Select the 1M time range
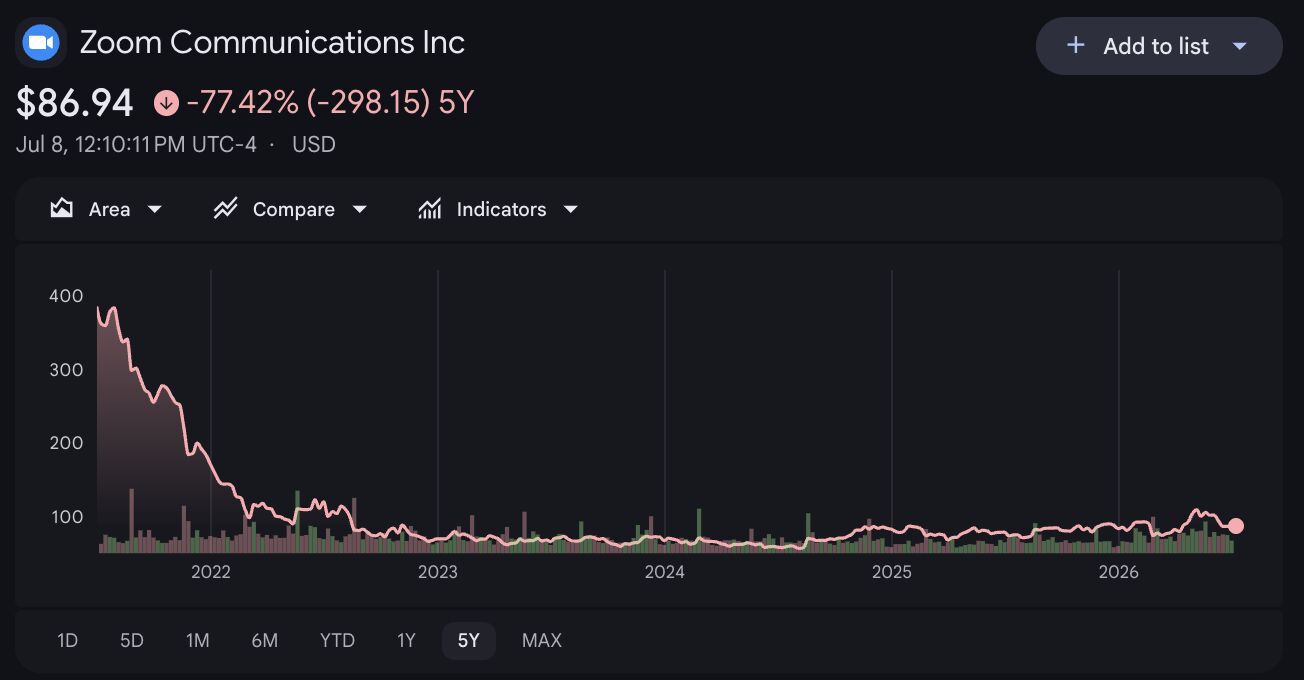 (x=198, y=640)
